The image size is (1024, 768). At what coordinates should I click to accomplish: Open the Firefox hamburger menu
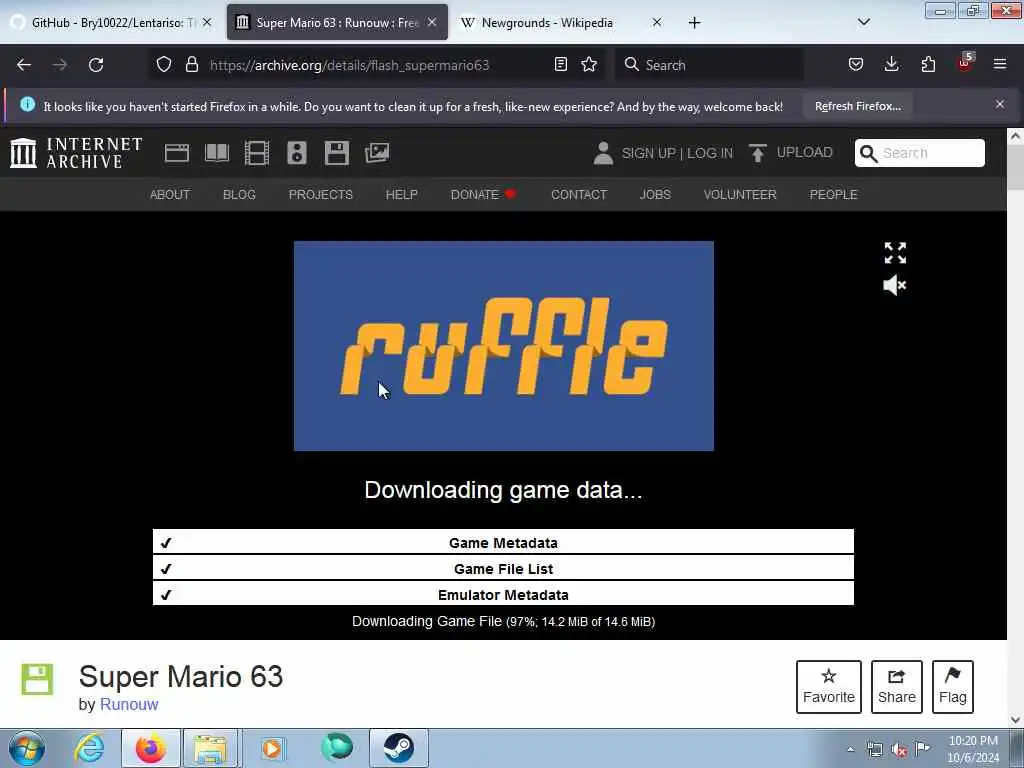point(1000,64)
